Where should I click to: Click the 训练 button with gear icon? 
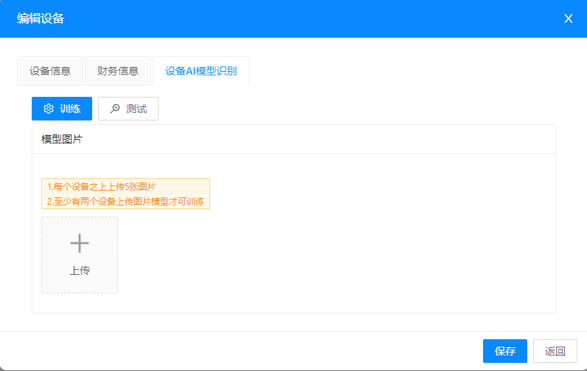pyautogui.click(x=62, y=109)
